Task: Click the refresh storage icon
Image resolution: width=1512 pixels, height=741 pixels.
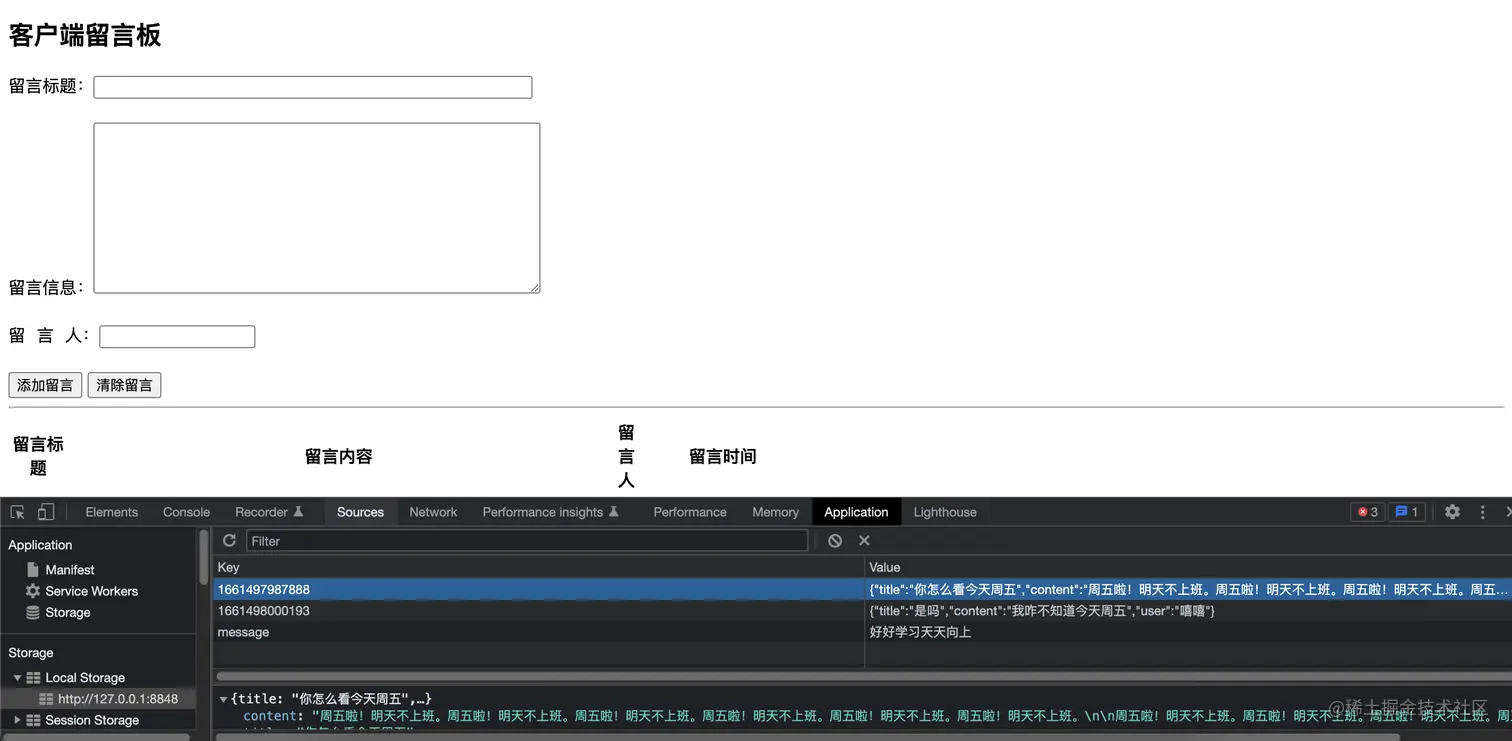Action: [x=229, y=540]
